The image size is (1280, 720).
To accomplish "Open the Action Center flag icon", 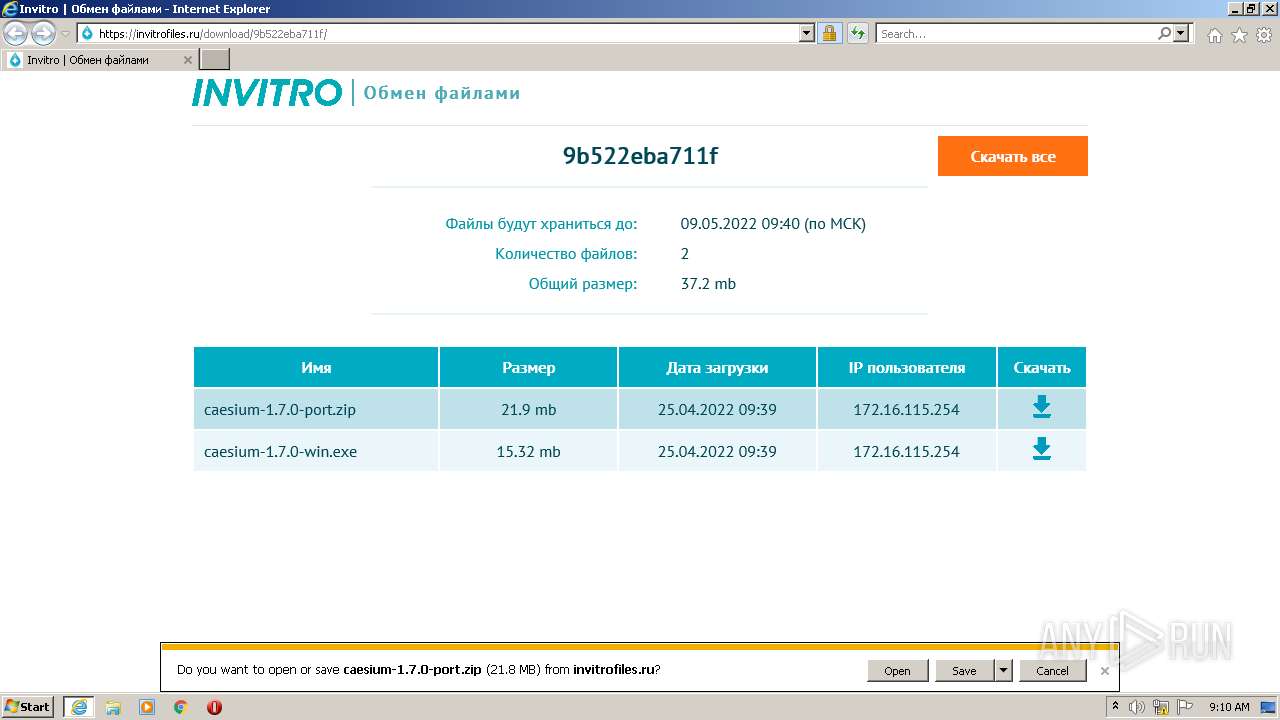I will click(x=1185, y=707).
